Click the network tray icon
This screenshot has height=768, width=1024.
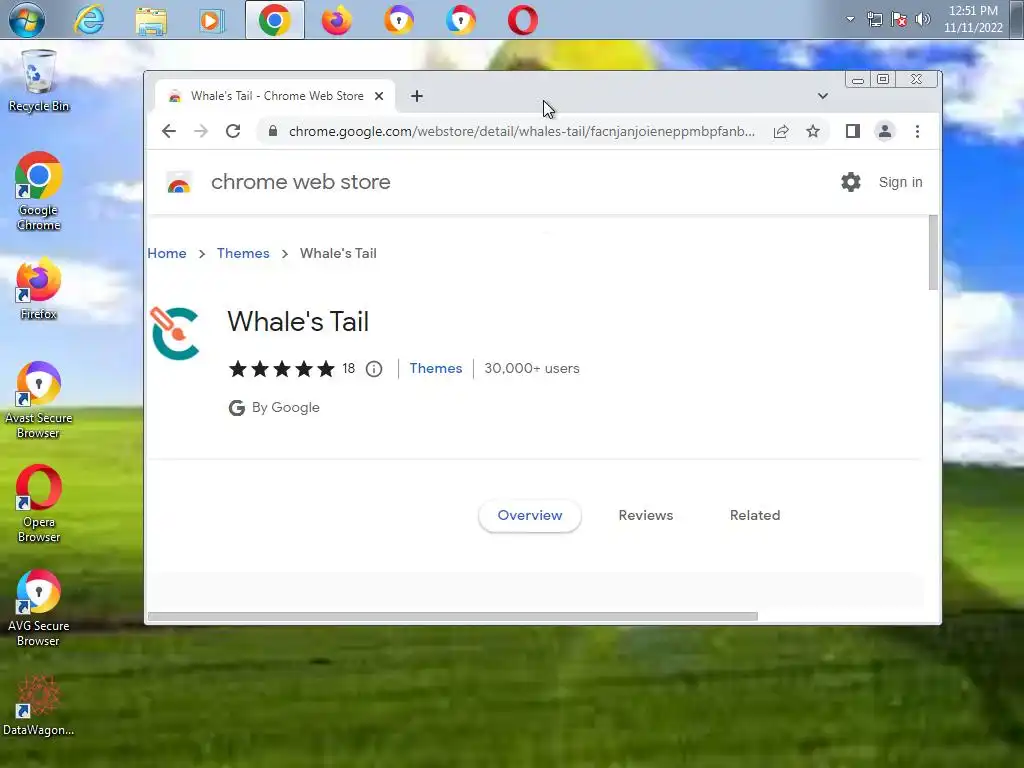(874, 20)
